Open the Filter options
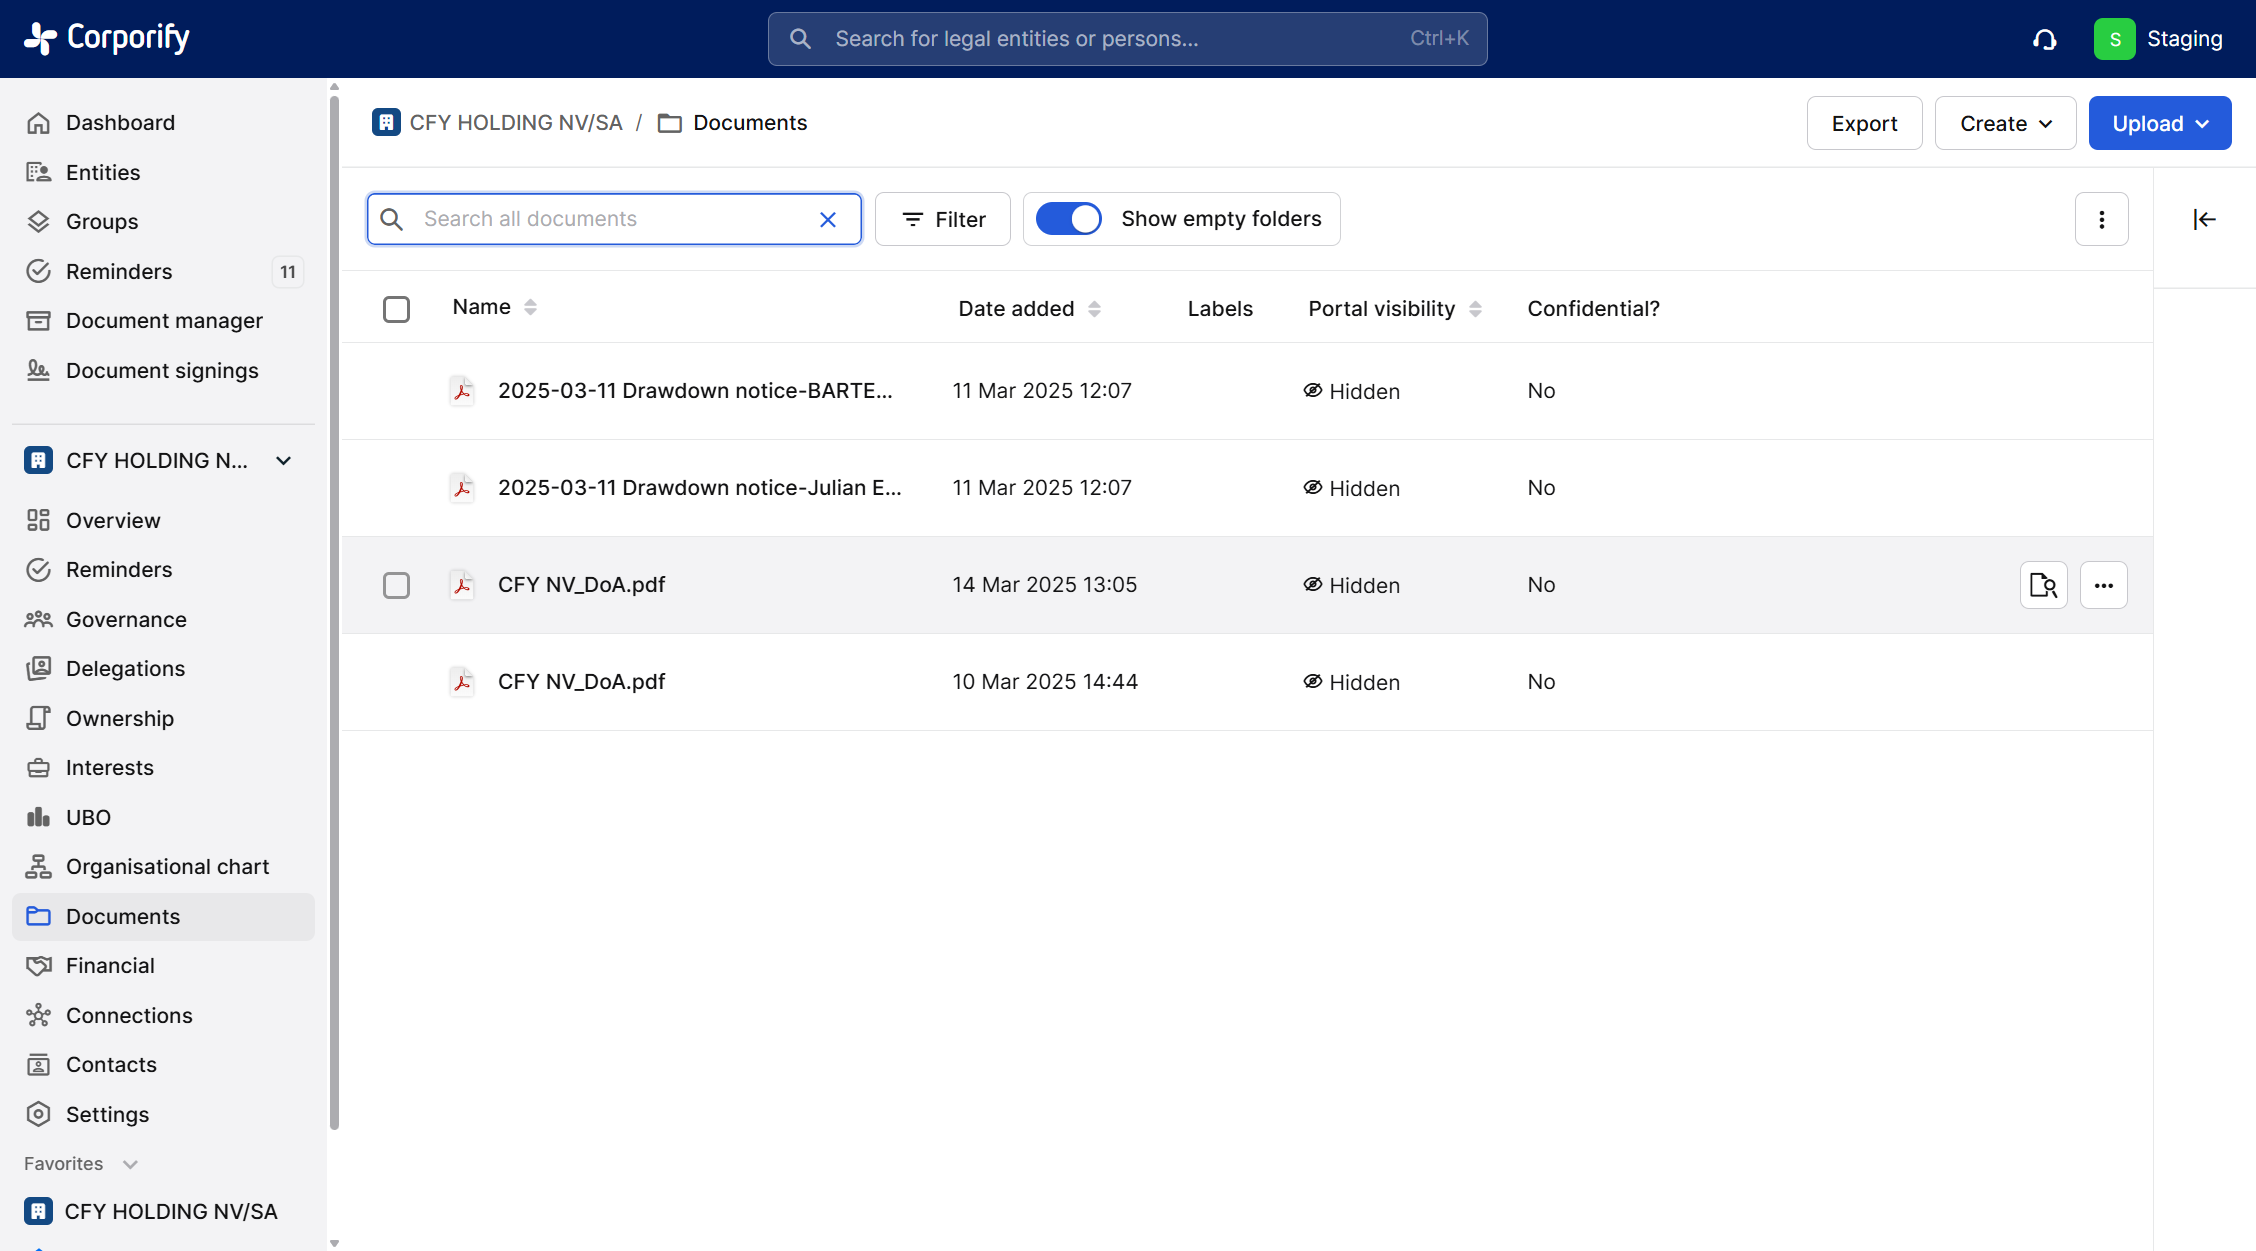Image resolution: width=2256 pixels, height=1251 pixels. coord(942,219)
